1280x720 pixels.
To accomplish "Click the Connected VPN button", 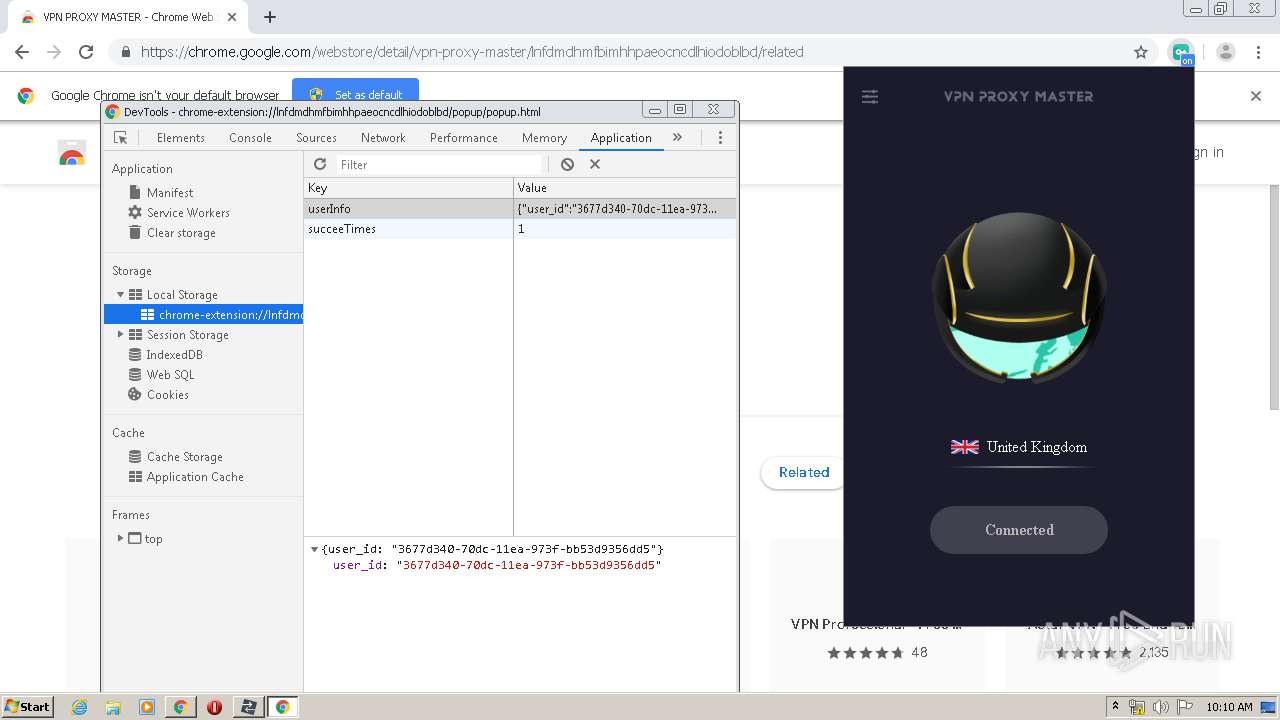I will pos(1019,530).
